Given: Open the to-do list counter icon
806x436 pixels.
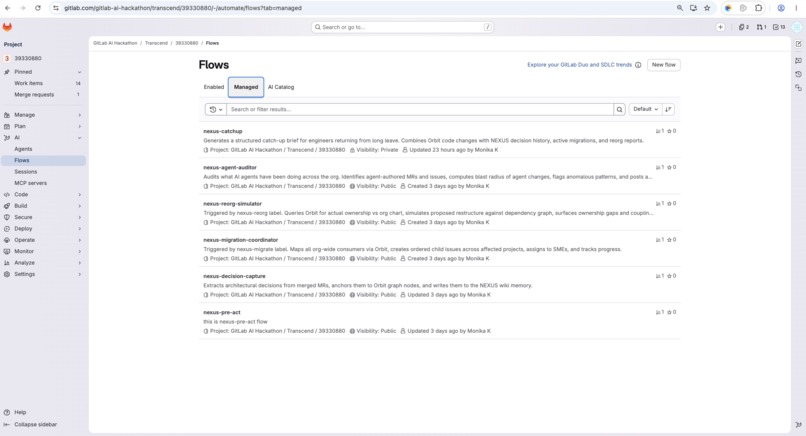Looking at the screenshot, I should [x=779, y=27].
